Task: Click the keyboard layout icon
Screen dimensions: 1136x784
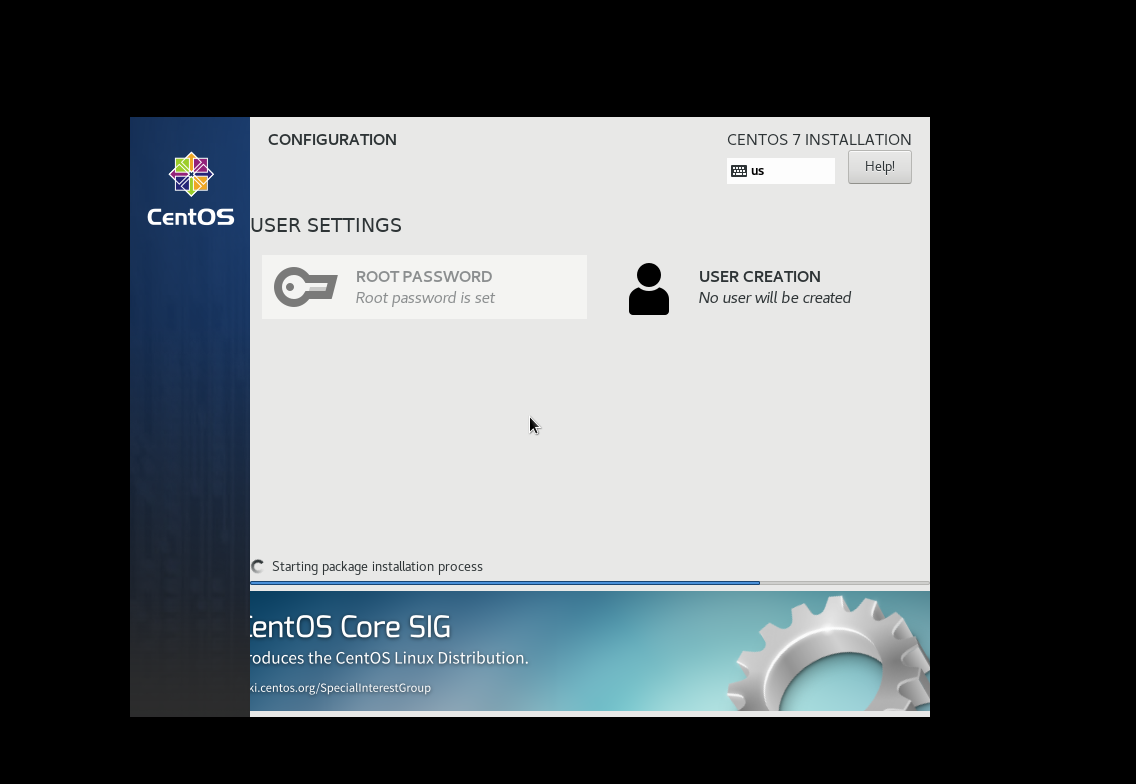Action: (x=739, y=171)
